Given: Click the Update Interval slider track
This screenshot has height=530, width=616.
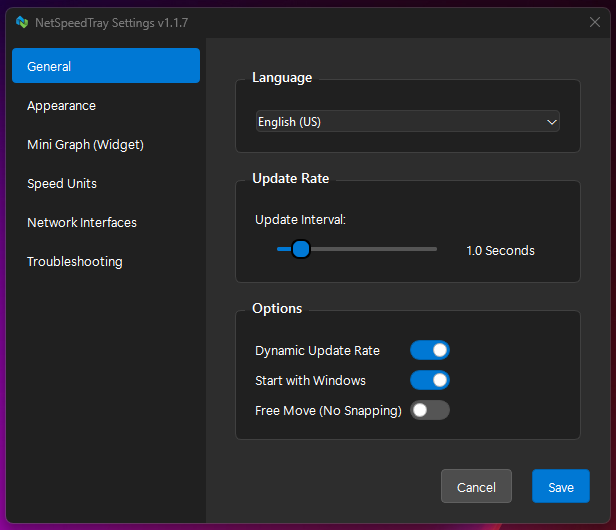Looking at the screenshot, I should (357, 249).
